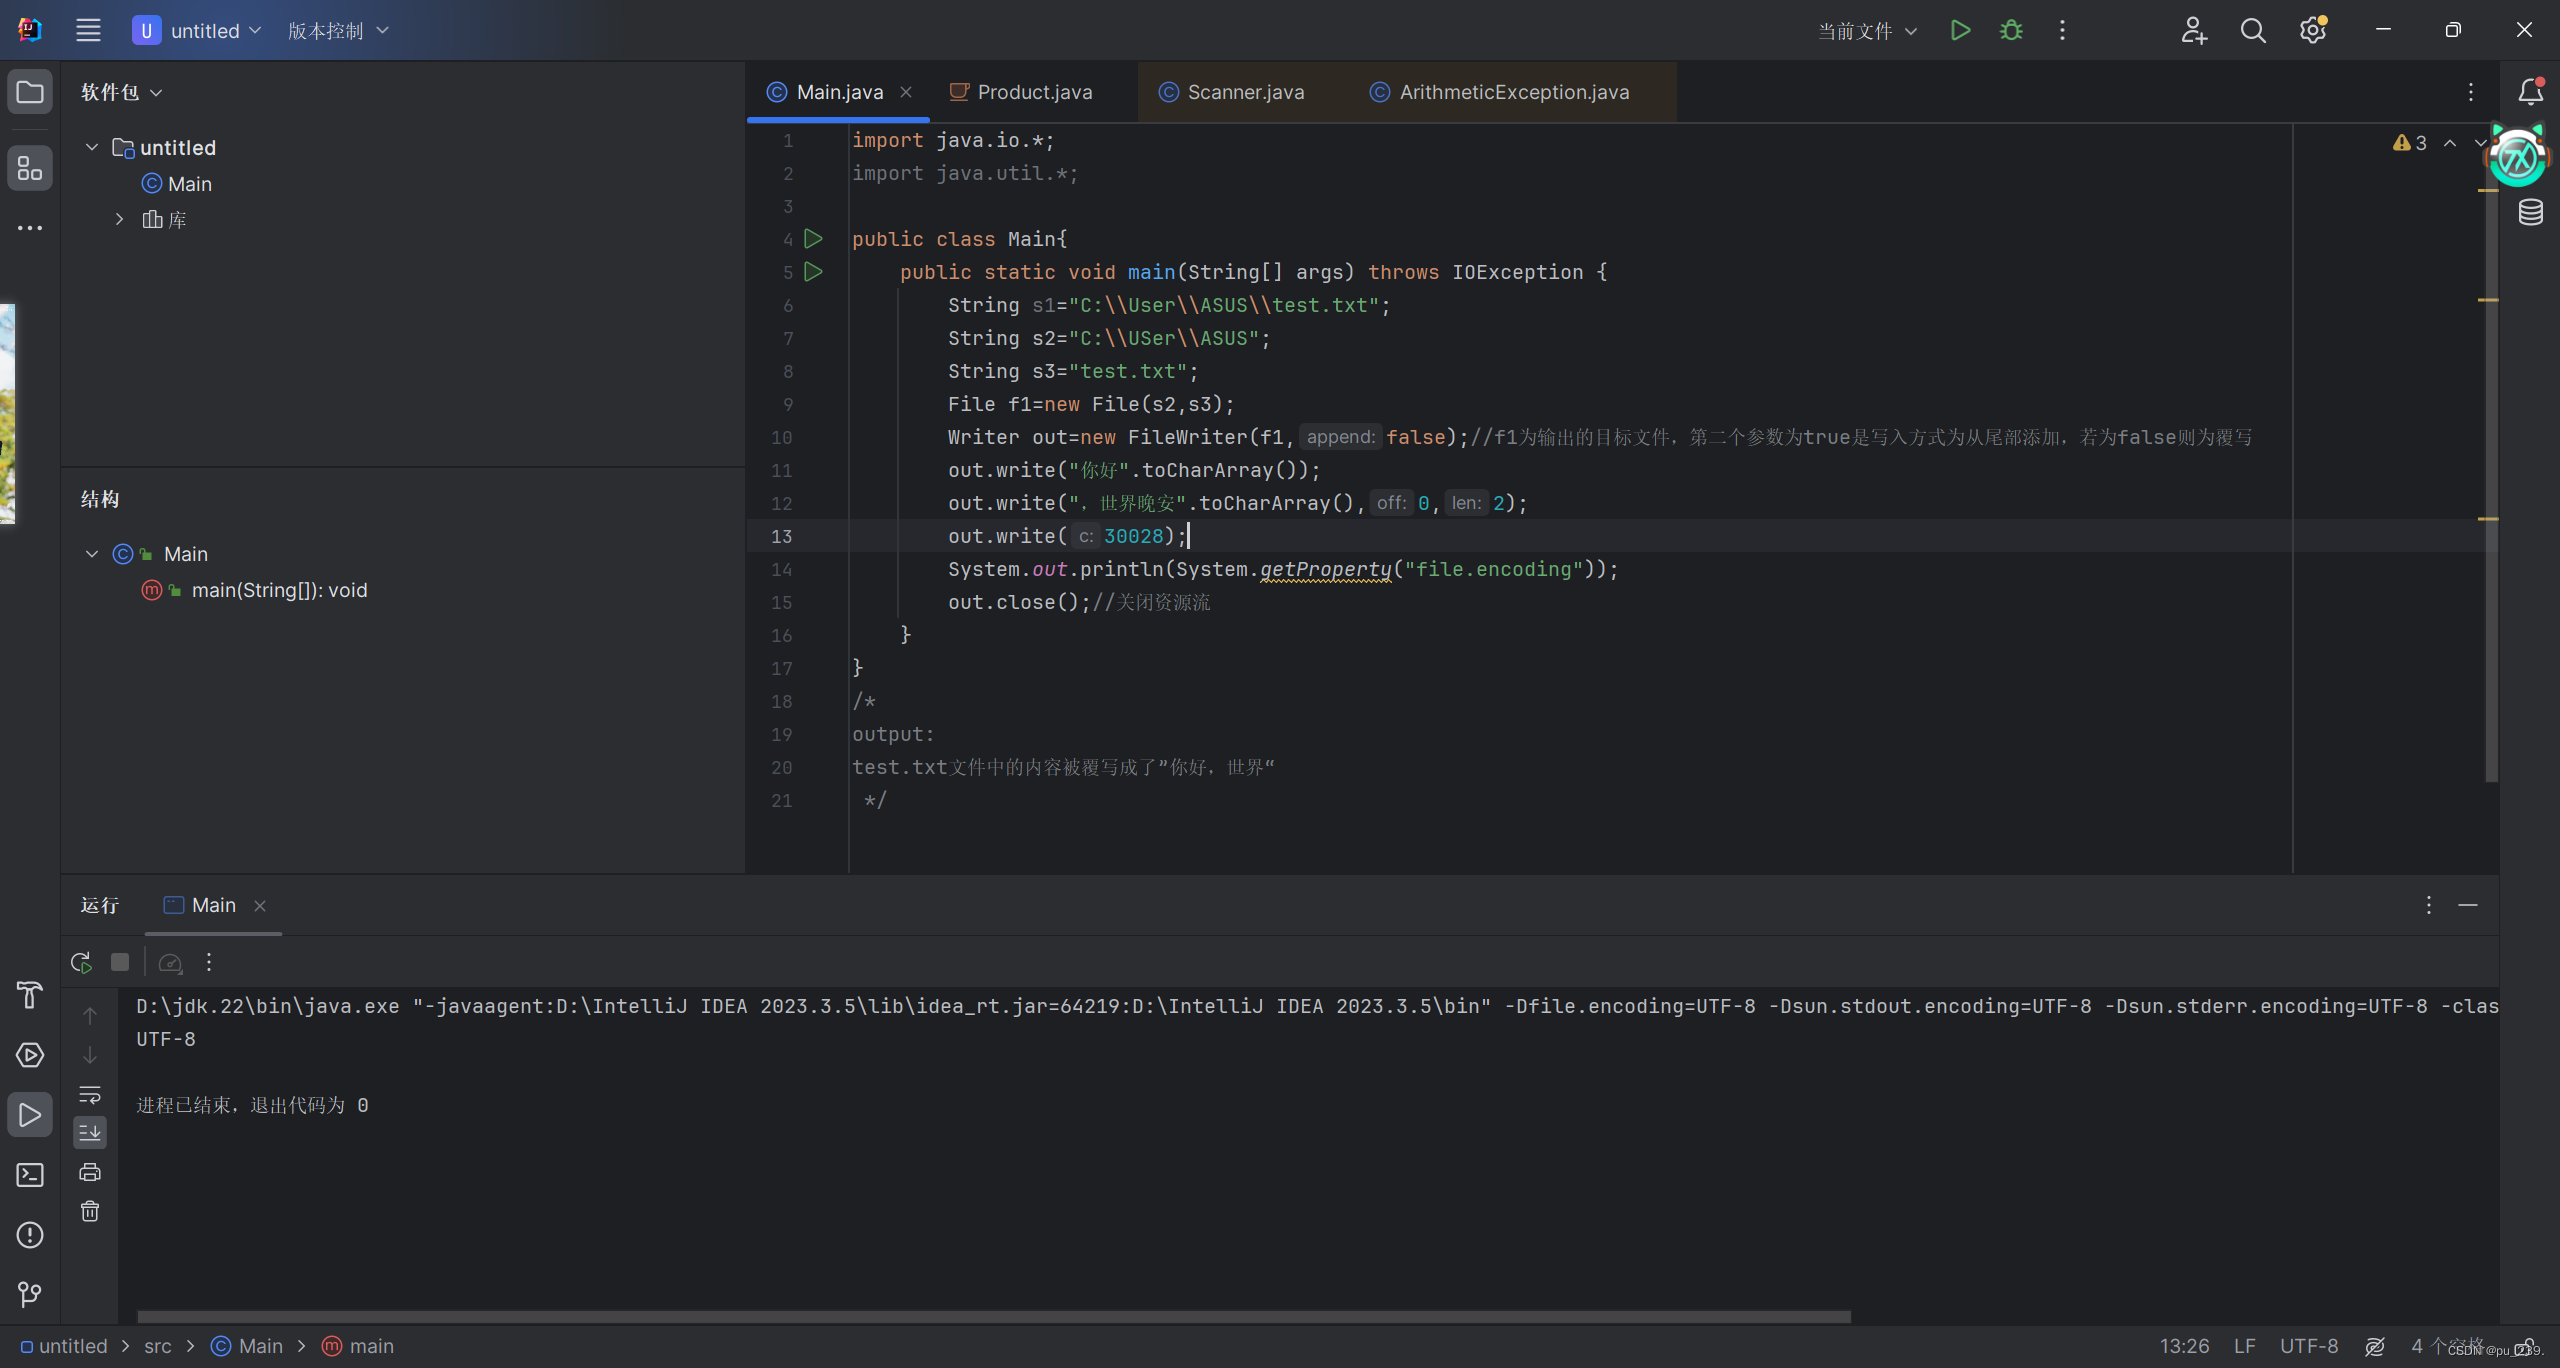Image resolution: width=2560 pixels, height=1368 pixels.
Task: Run the program with the green Run icon
Action: pos(1959,30)
